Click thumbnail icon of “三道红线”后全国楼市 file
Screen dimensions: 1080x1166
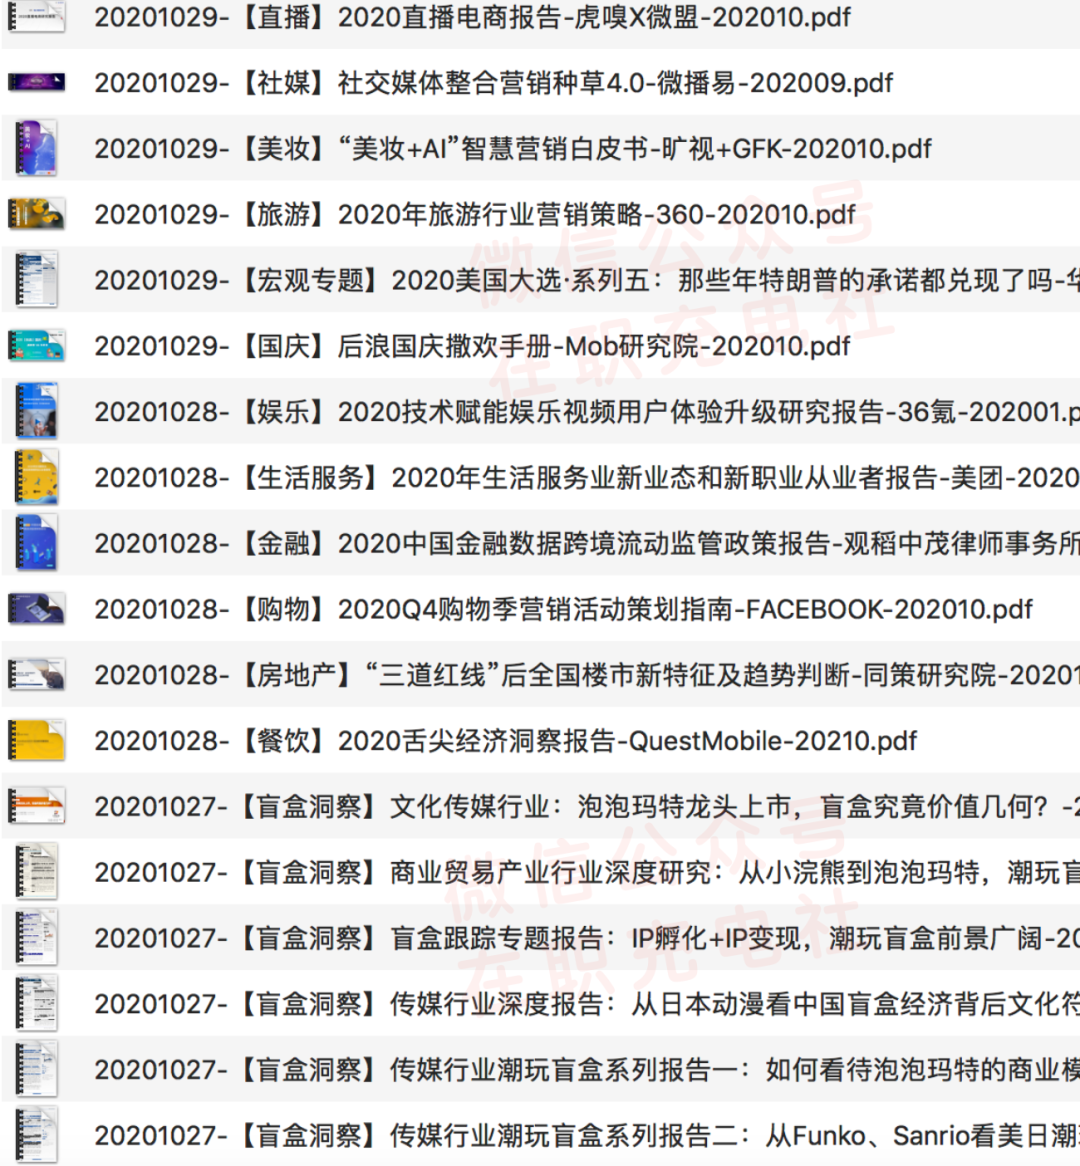coord(36,674)
